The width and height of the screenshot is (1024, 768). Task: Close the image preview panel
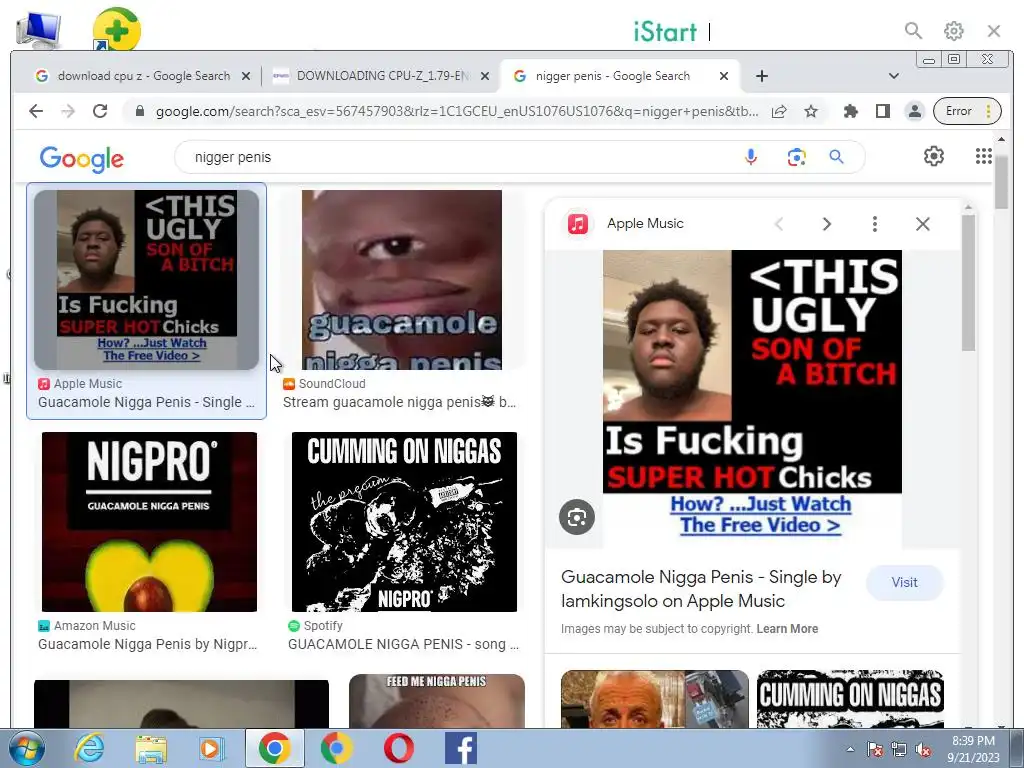pos(923,224)
